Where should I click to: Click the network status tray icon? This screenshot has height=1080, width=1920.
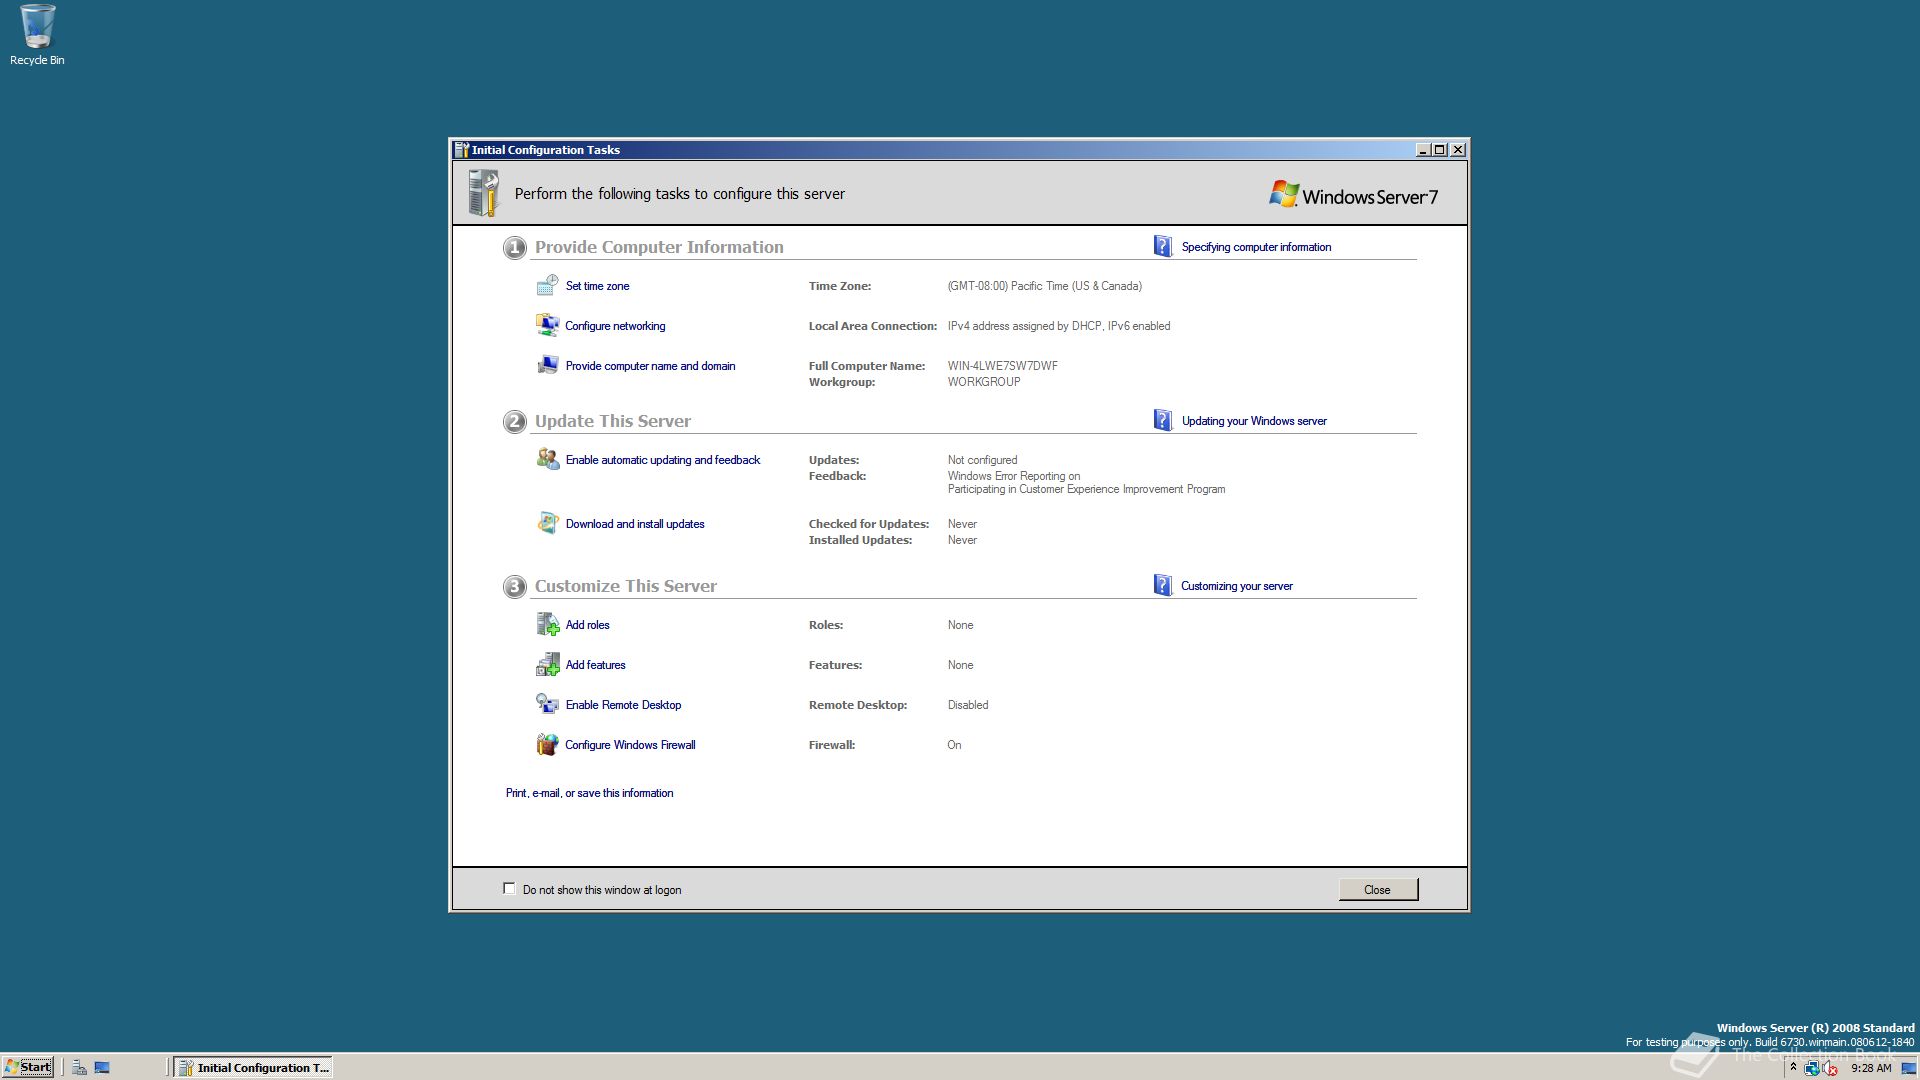coord(1812,1068)
